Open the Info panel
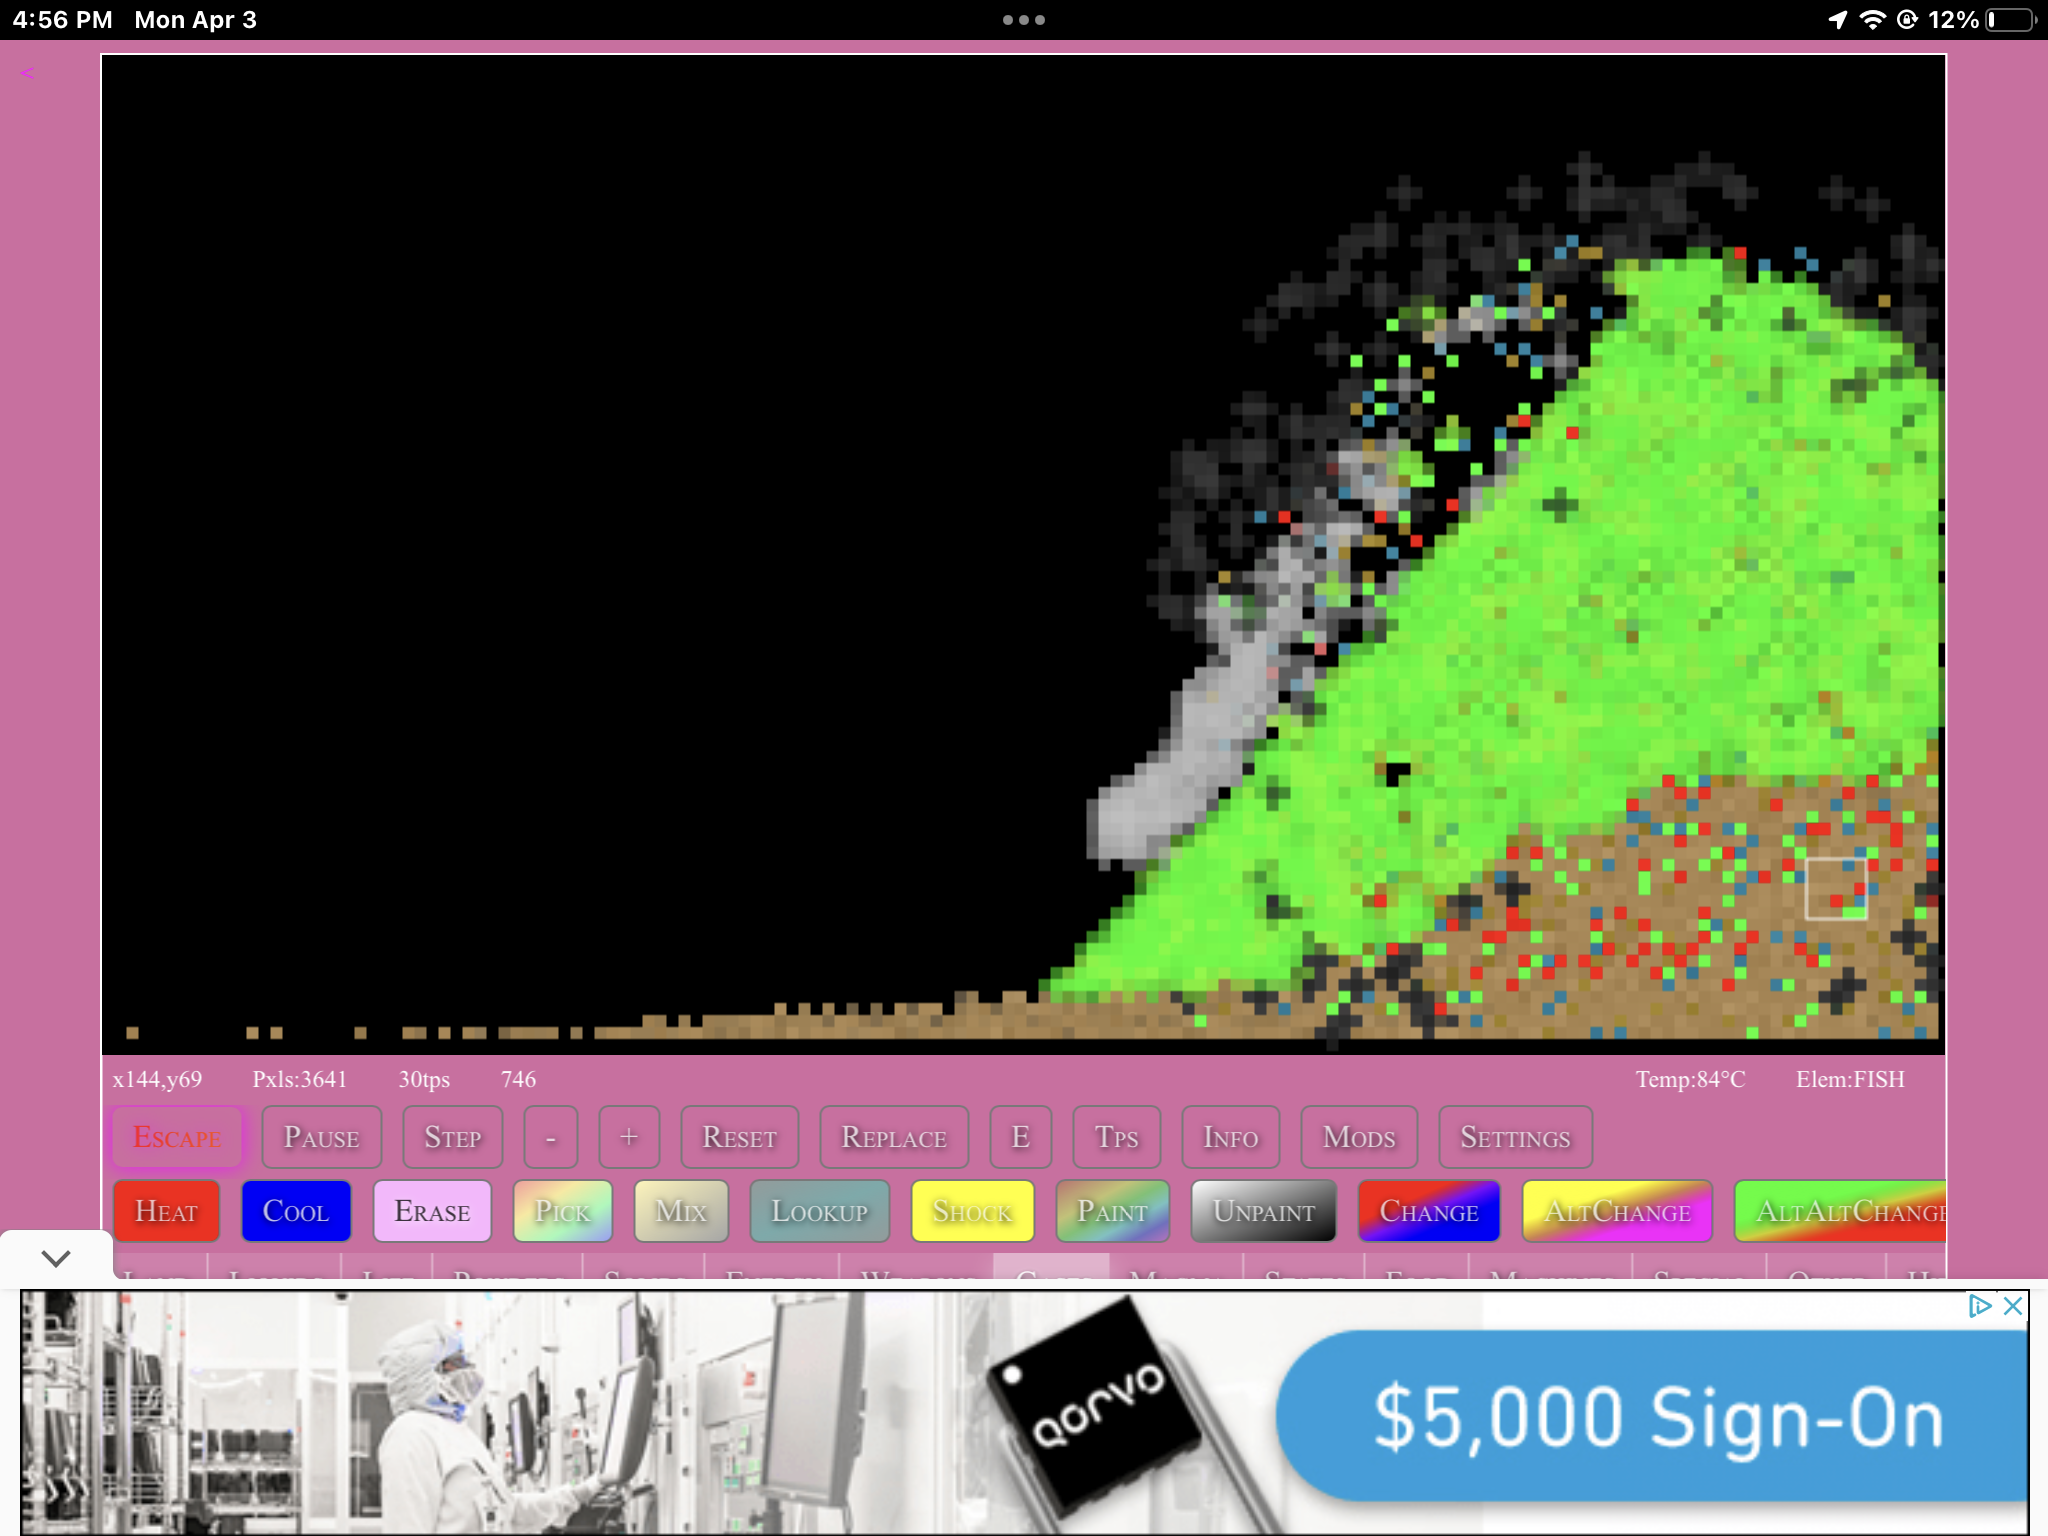 pos(1230,1137)
